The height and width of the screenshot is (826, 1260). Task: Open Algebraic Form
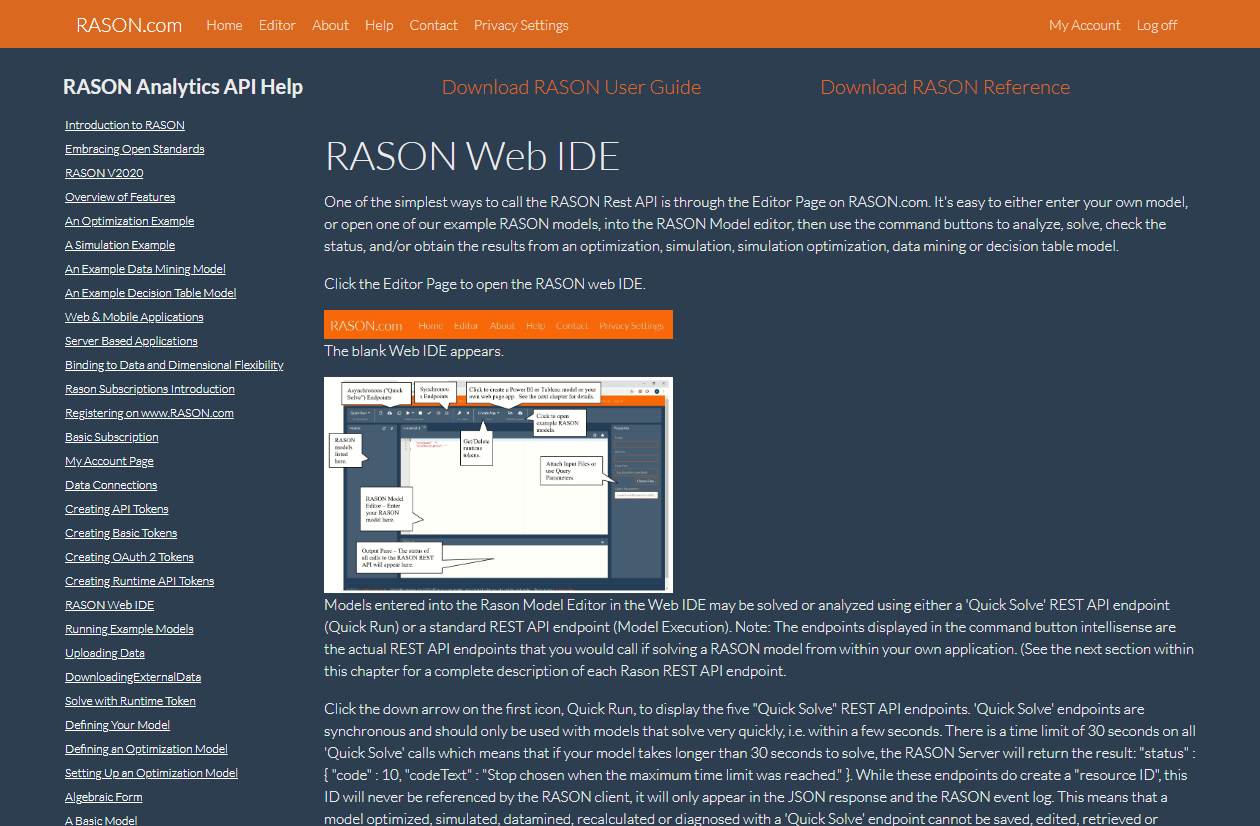[x=103, y=796]
